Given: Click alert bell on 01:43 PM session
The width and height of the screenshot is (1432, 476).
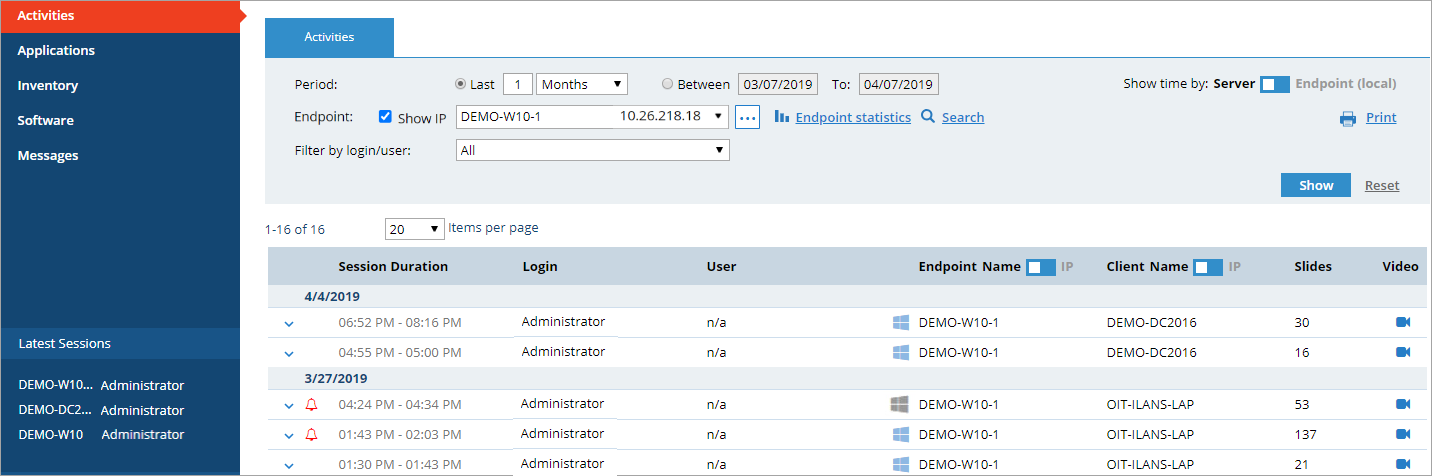Looking at the screenshot, I should 311,434.
